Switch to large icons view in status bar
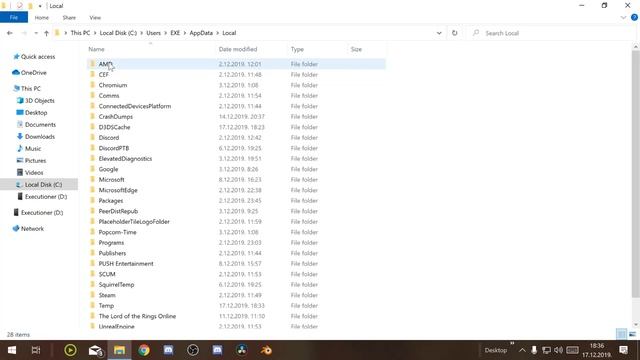 point(632,334)
